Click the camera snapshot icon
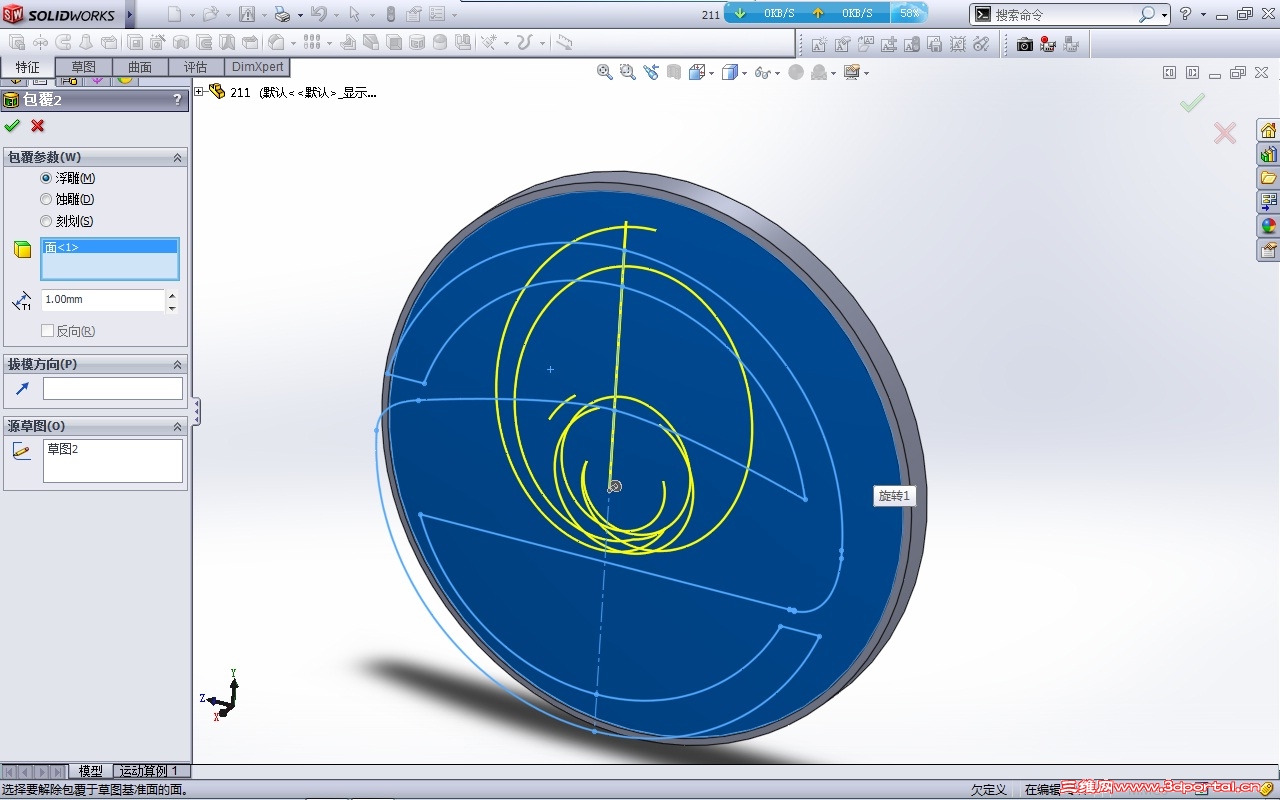 click(x=1025, y=44)
